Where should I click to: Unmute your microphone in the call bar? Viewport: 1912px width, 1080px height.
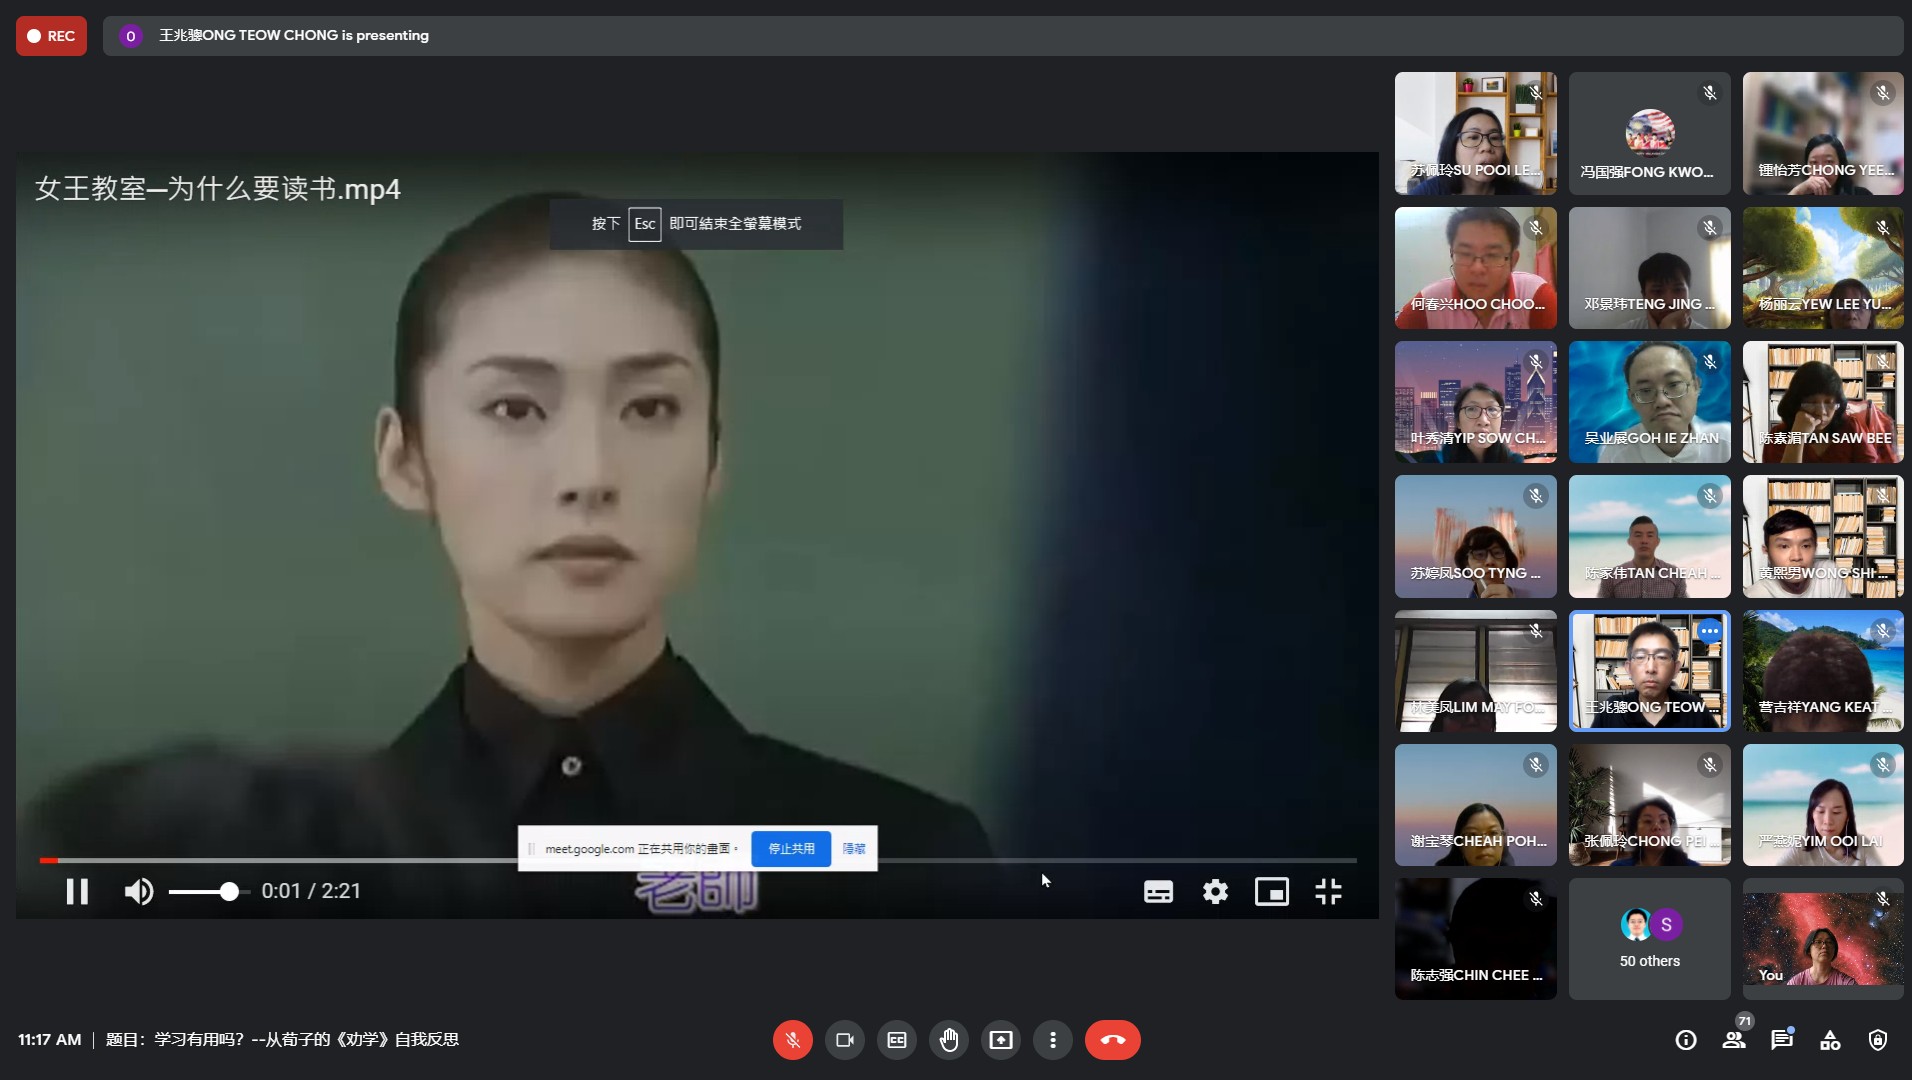point(793,1040)
